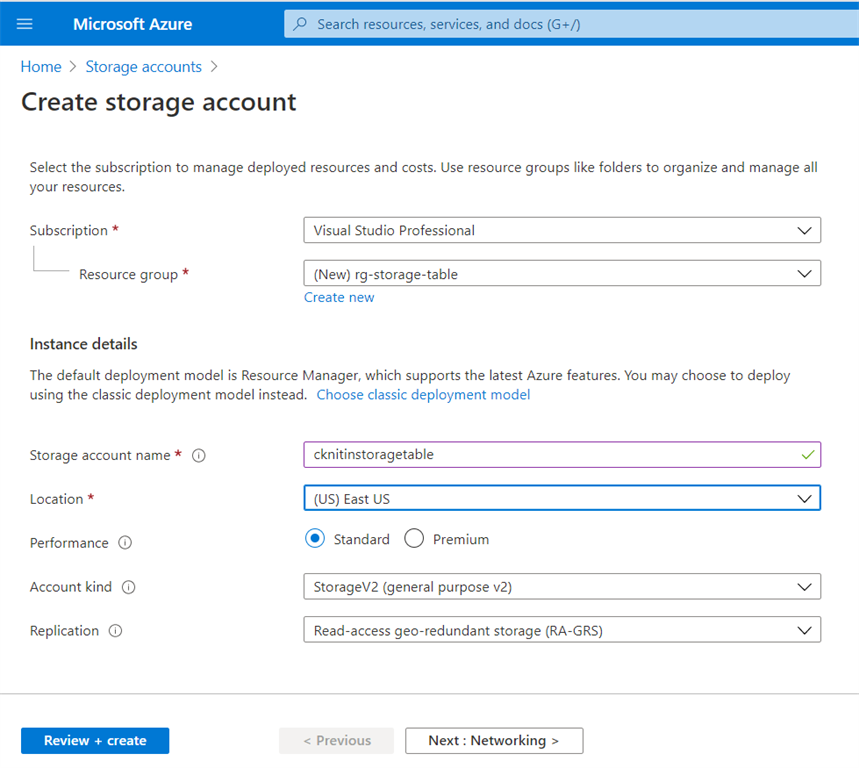Click Next : Networking
The height and width of the screenshot is (768, 859).
pos(493,740)
